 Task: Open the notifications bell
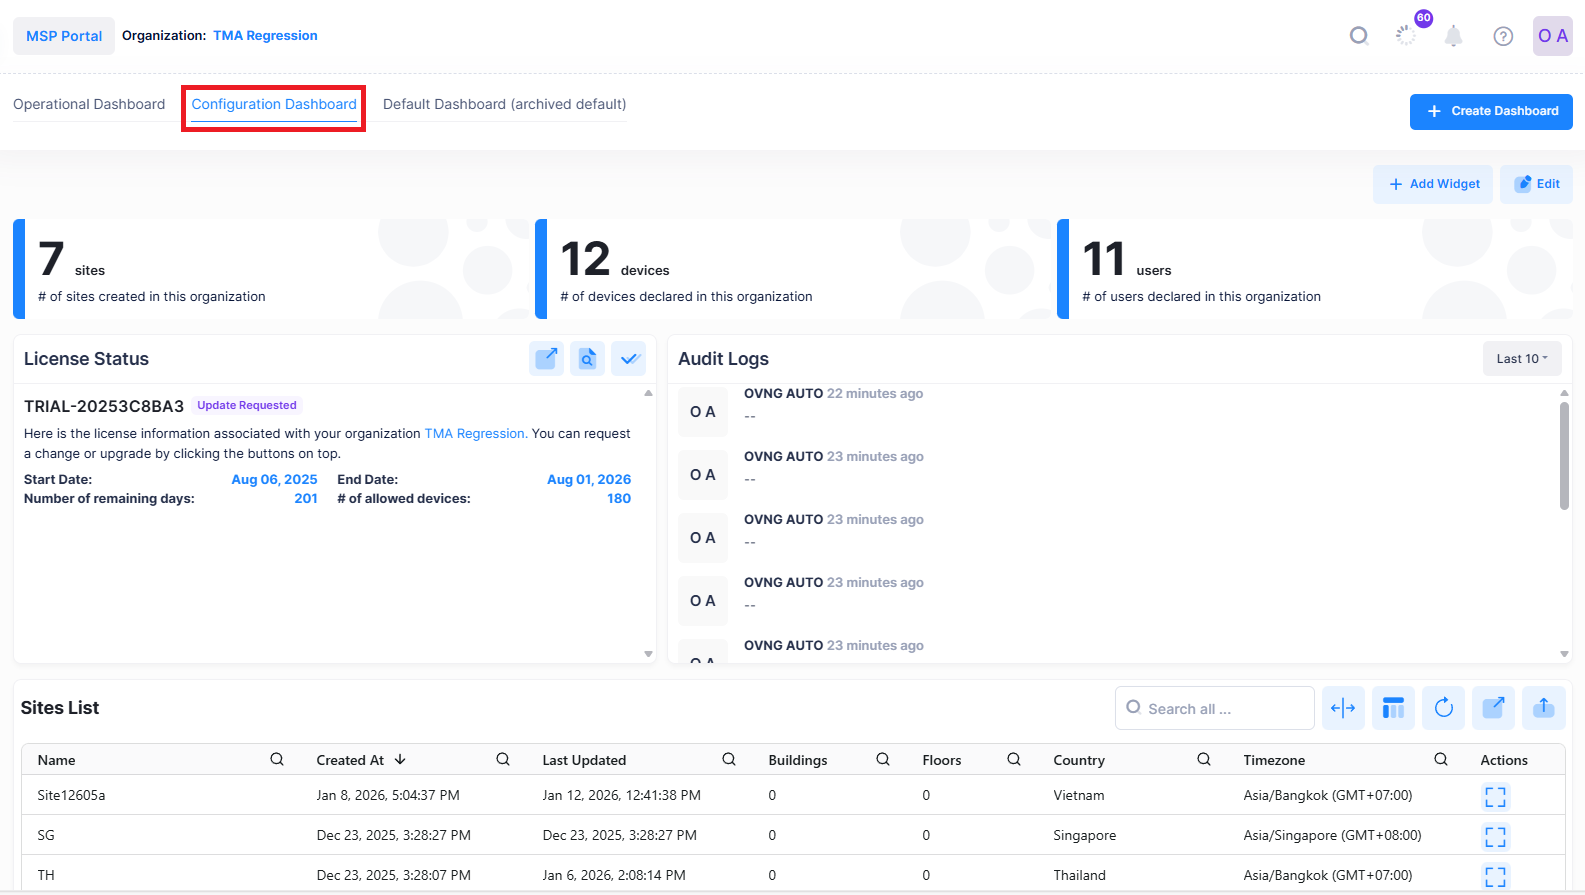click(1453, 37)
